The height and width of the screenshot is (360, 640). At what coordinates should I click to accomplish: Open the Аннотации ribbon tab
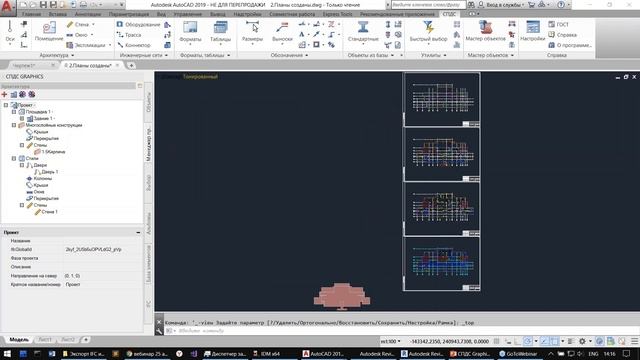[x=87, y=14]
